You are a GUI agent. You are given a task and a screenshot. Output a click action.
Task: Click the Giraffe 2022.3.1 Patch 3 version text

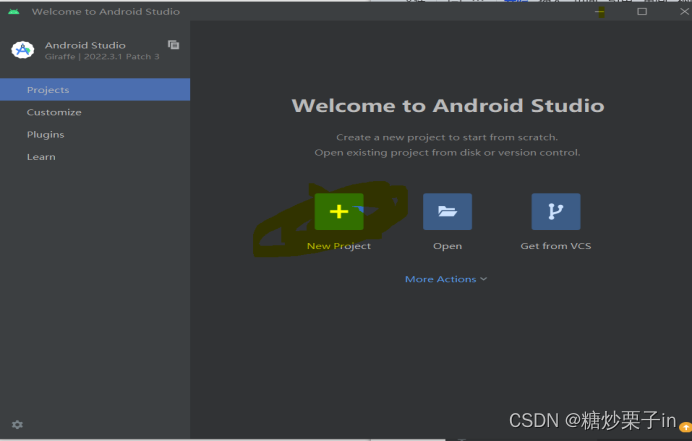(x=102, y=57)
